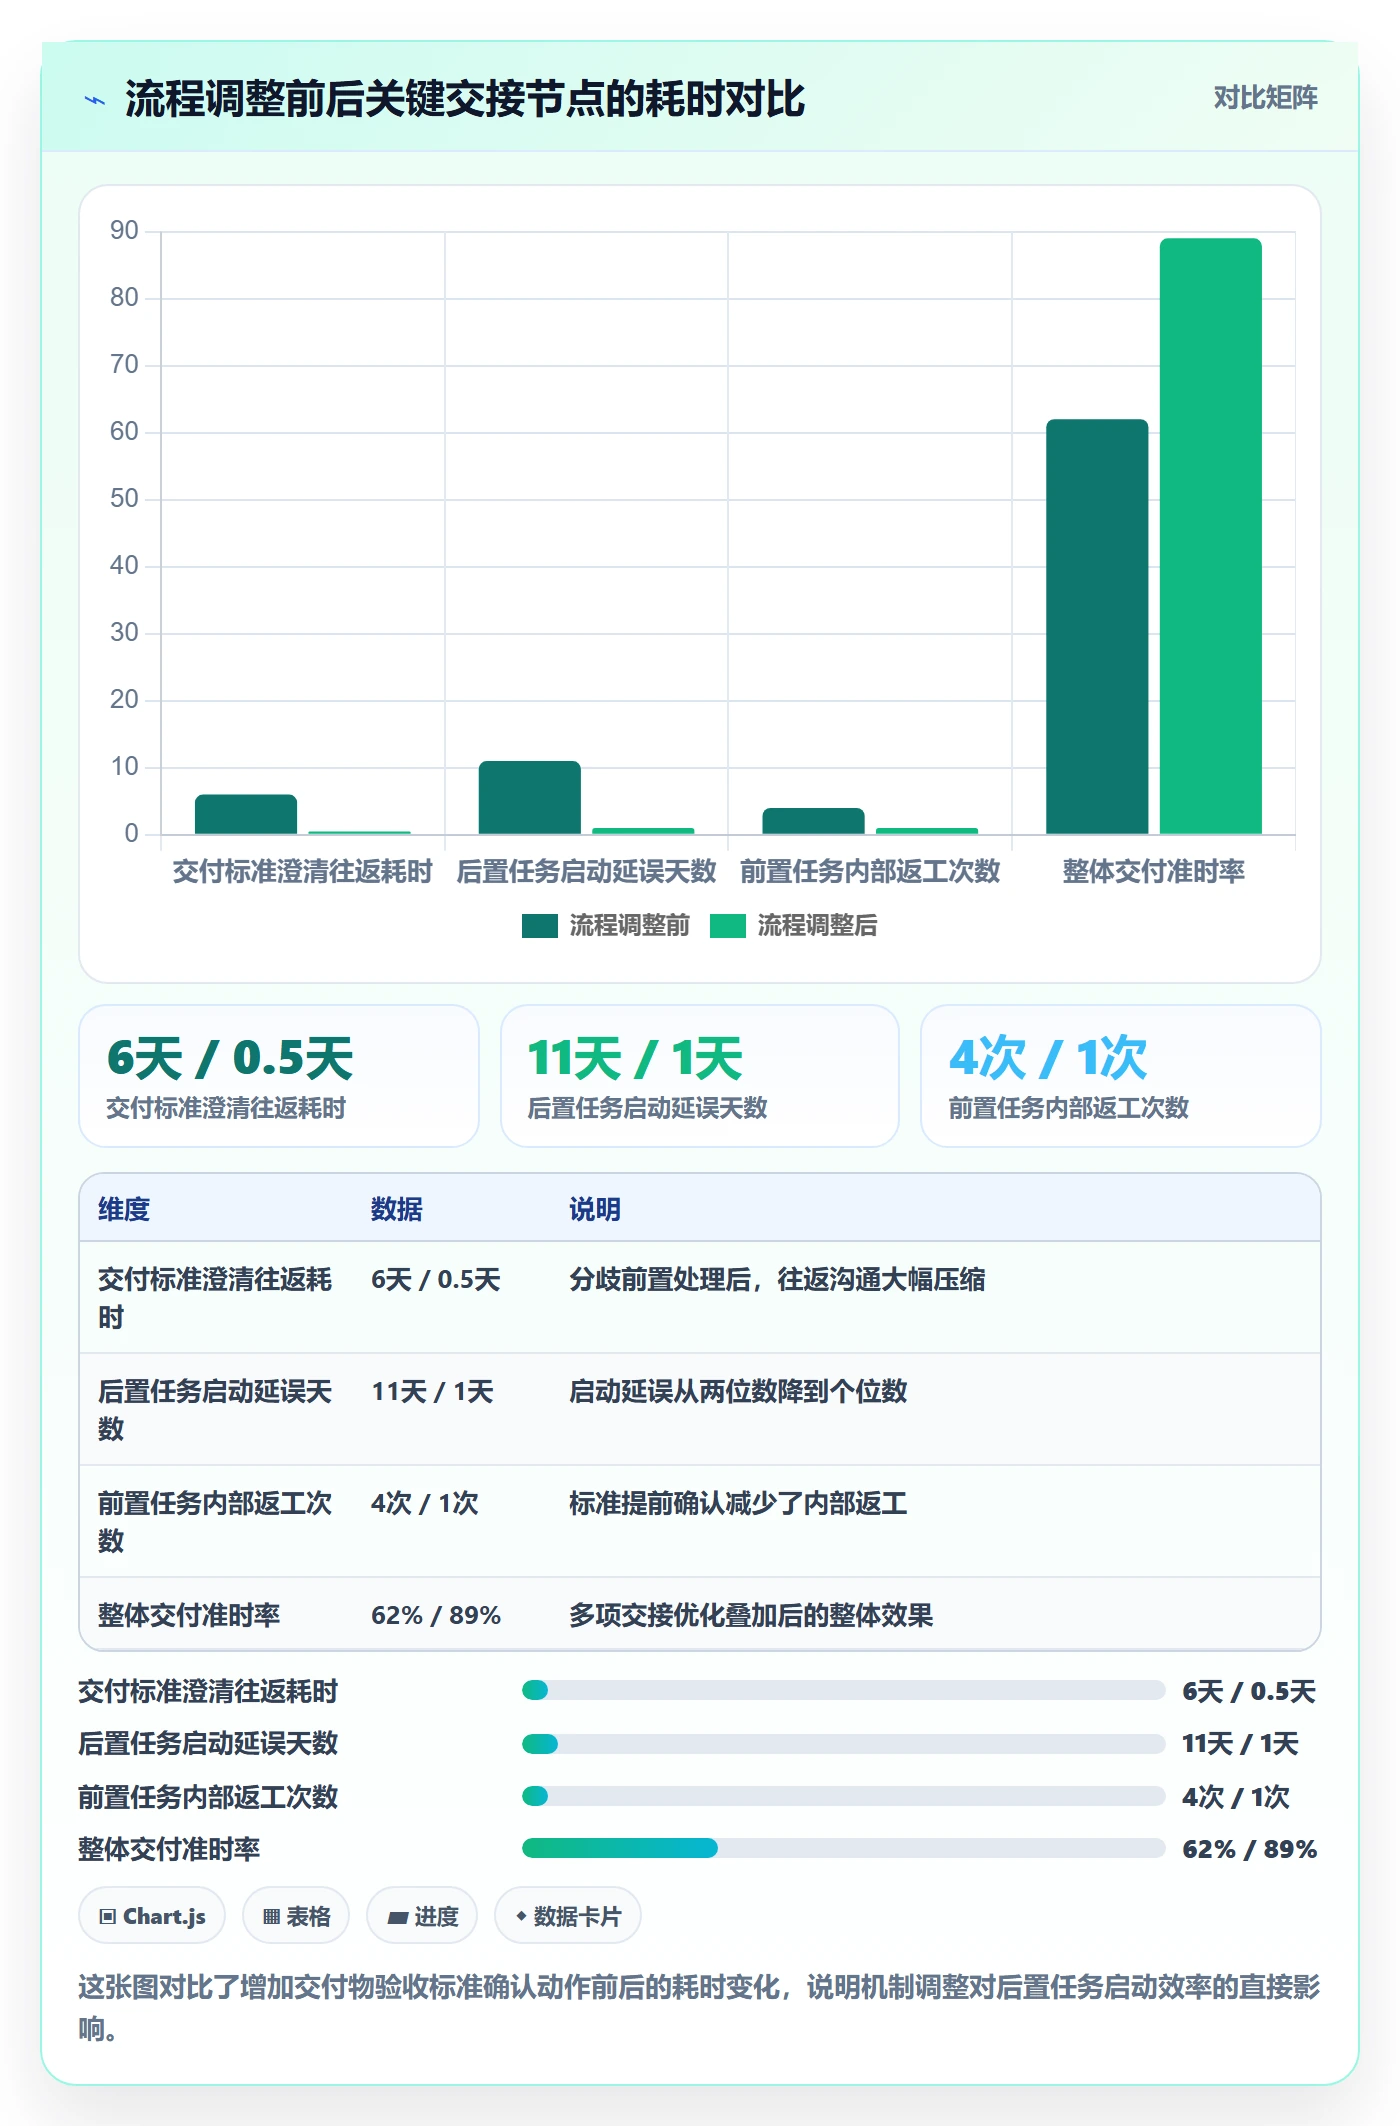Click the 11天 / 1天 value beside progress bar
Image resolution: width=1400 pixels, height=2126 pixels.
[1240, 1744]
